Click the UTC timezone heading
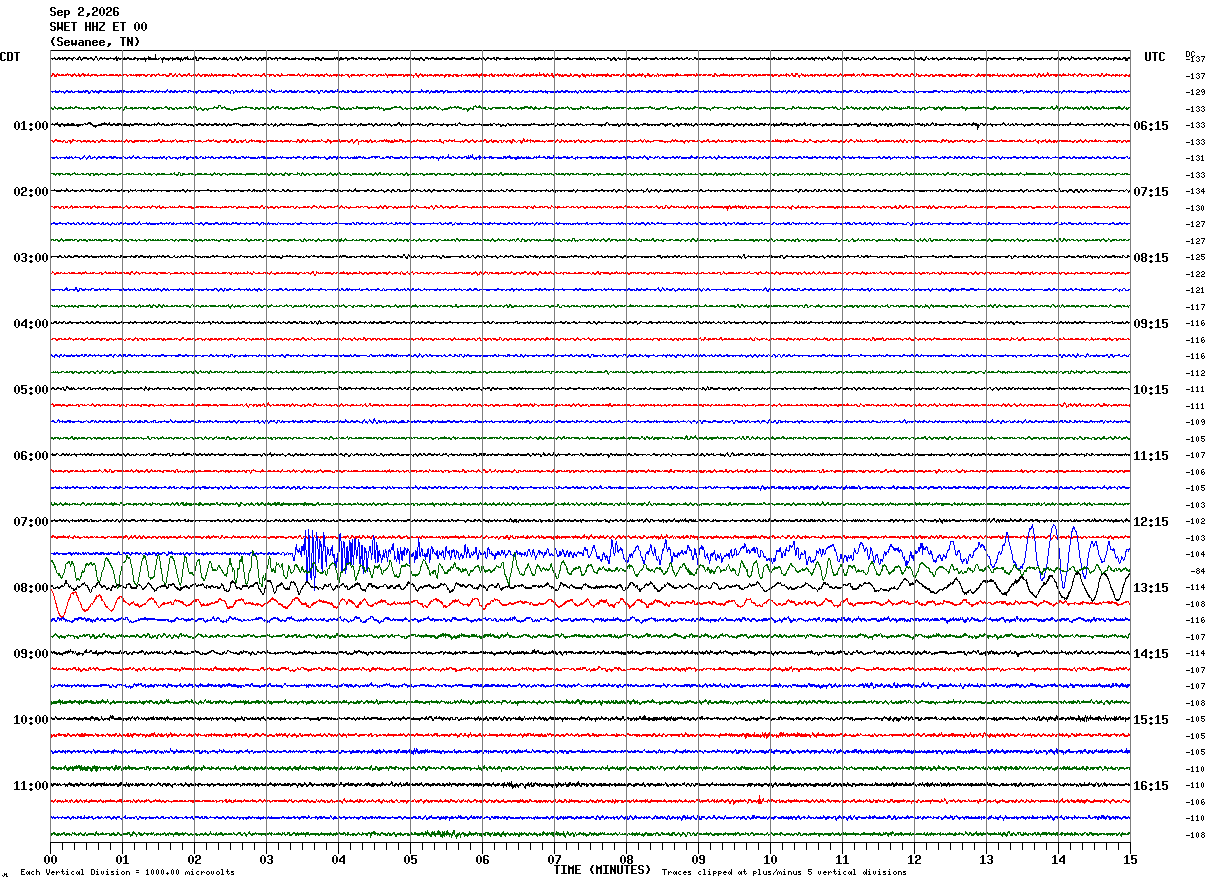The height and width of the screenshot is (886, 1210). coord(1155,57)
